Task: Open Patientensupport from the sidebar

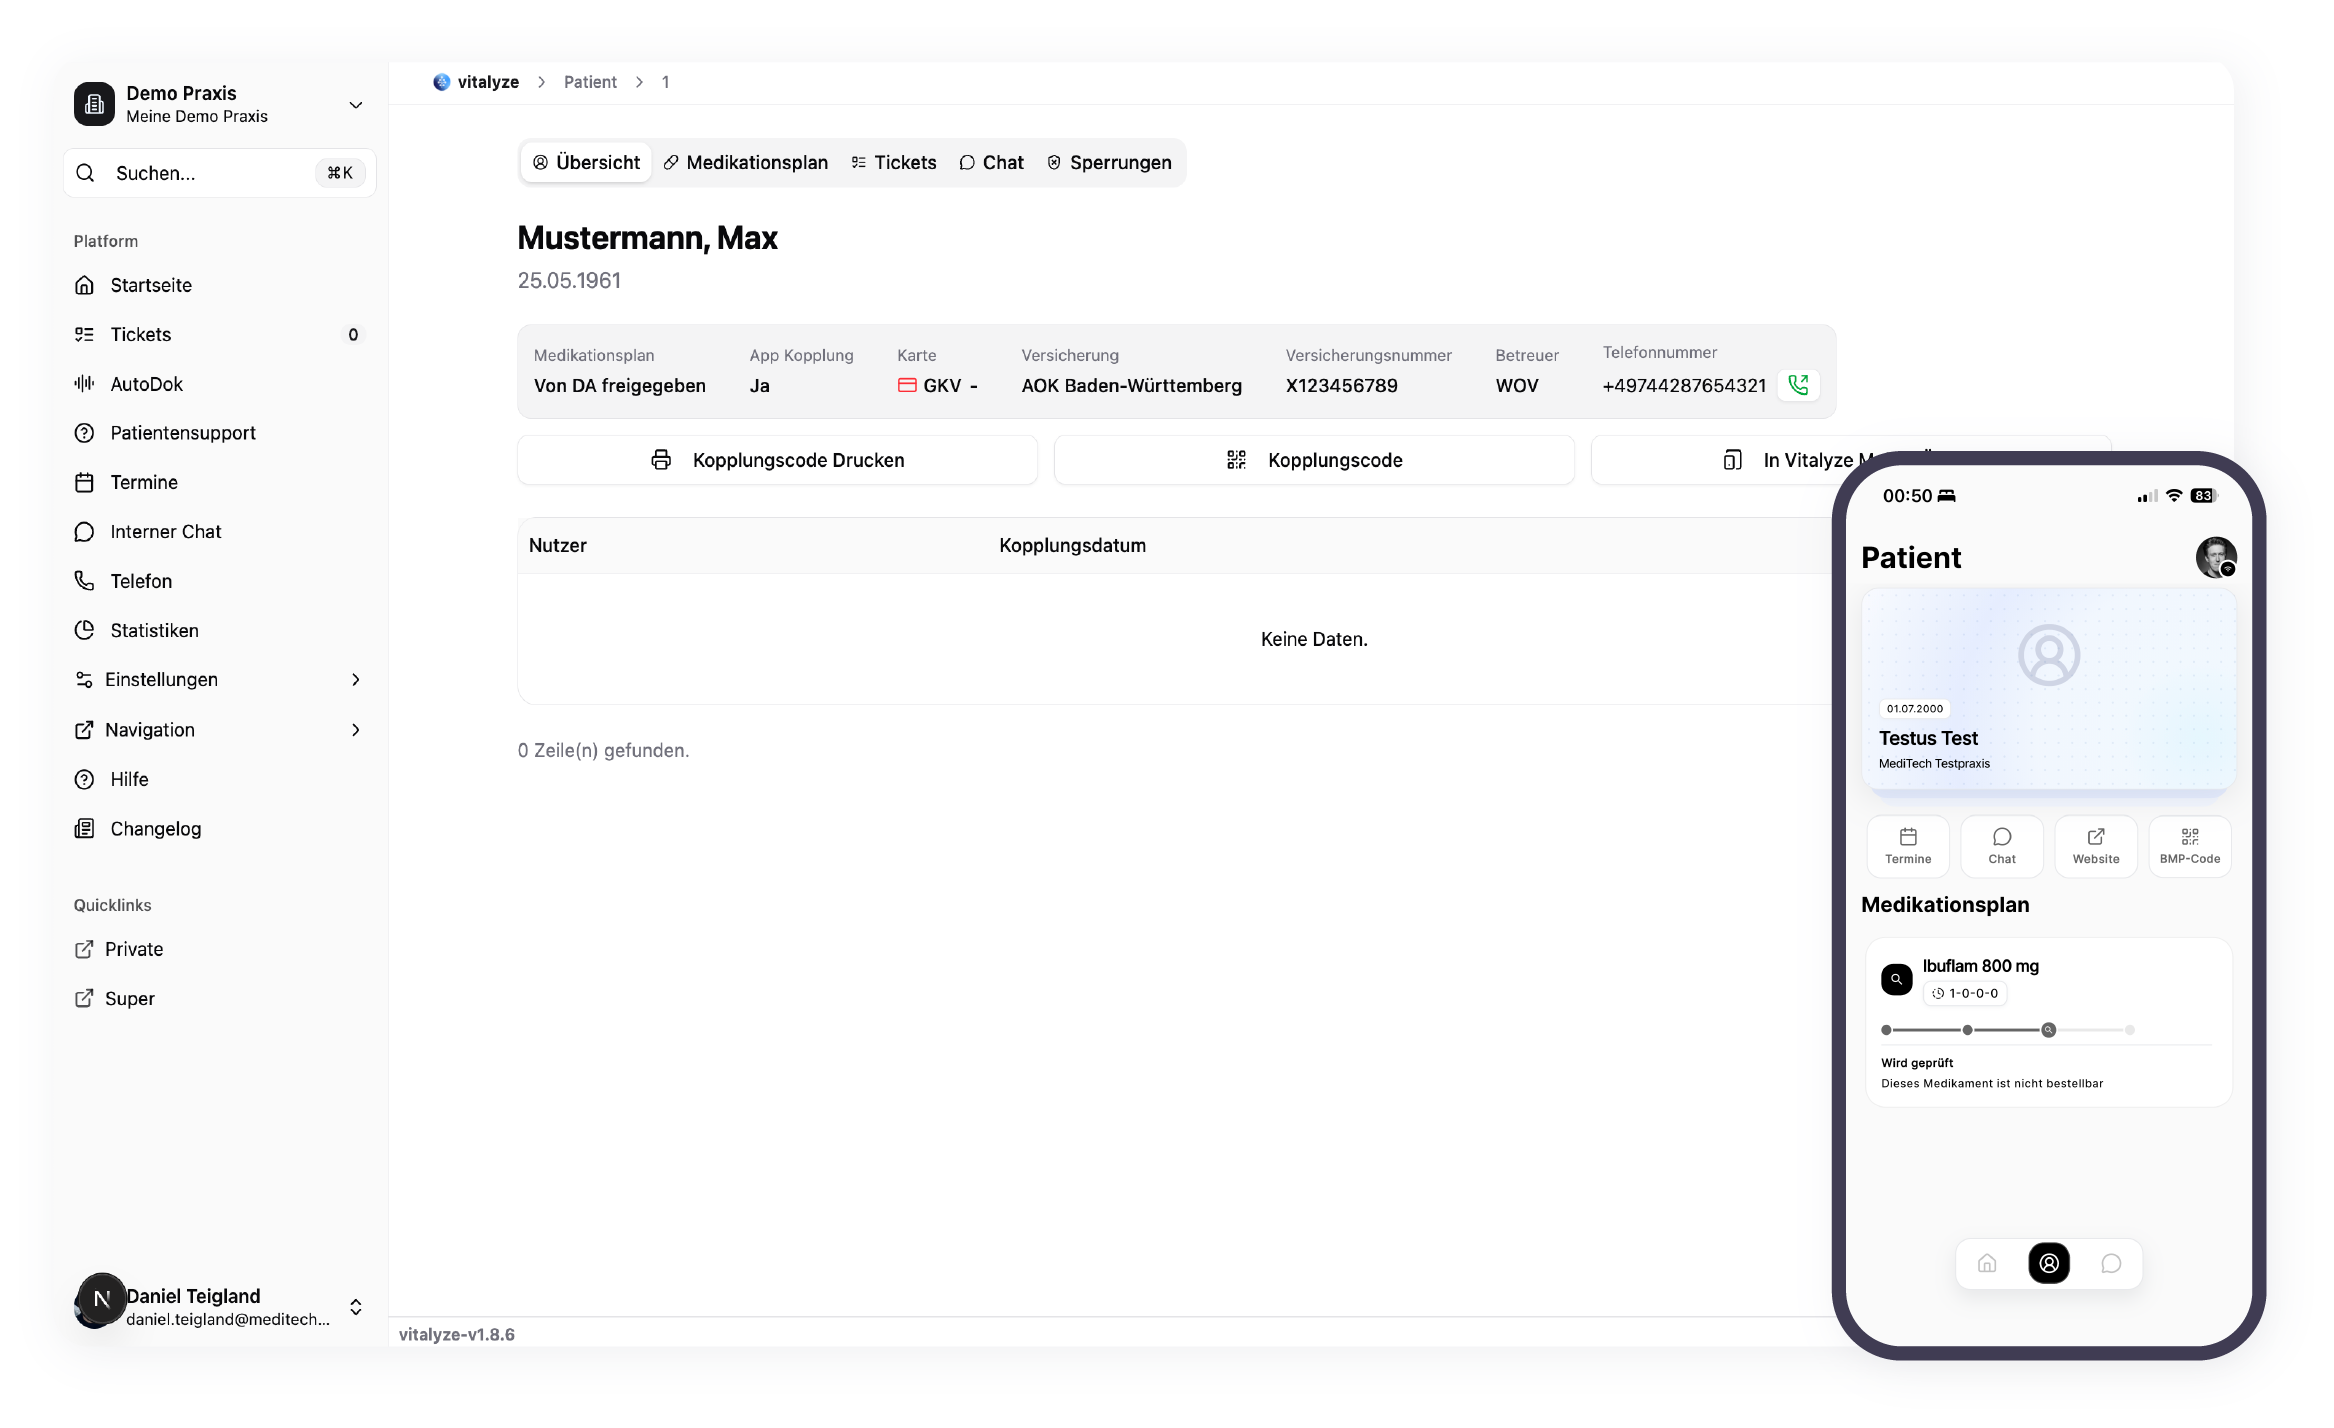Action: [183, 432]
